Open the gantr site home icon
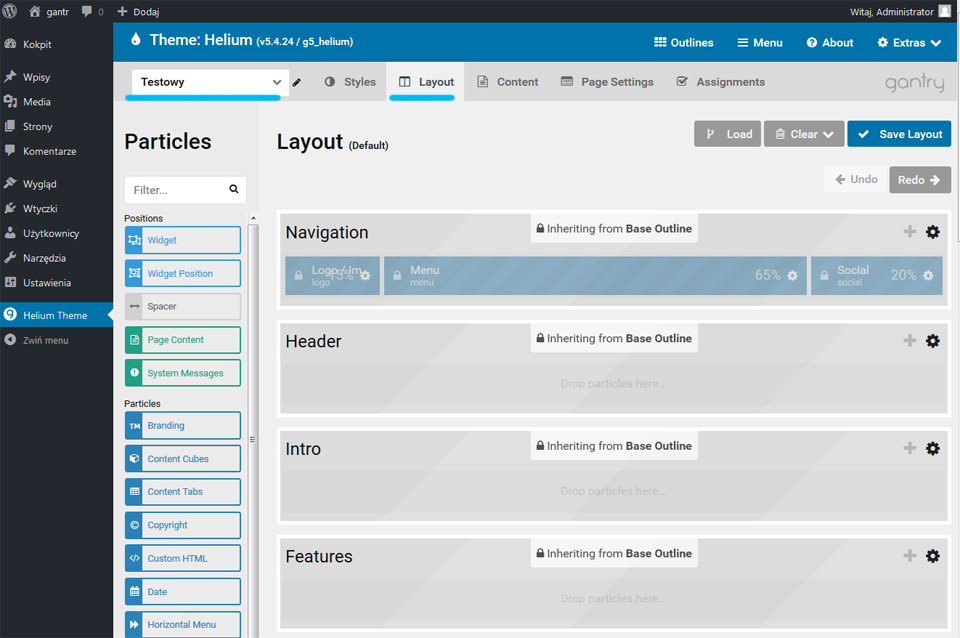960x638 pixels. [x=35, y=11]
